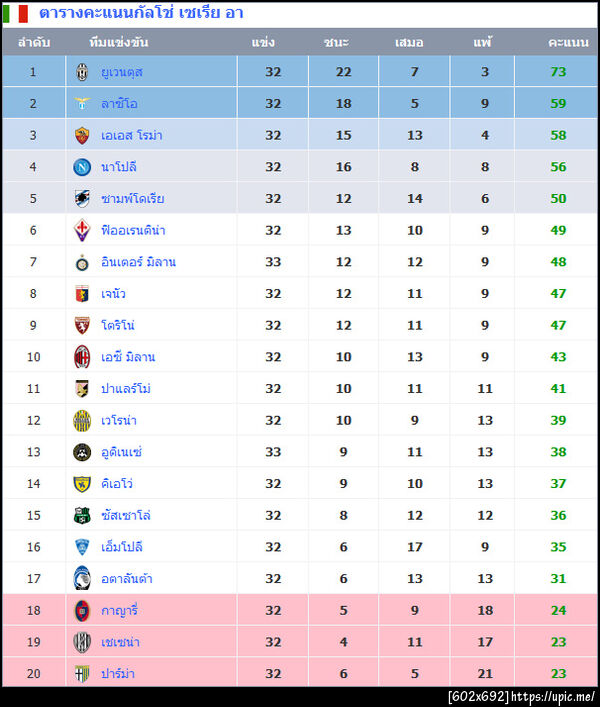Open the ปาแลร์โม่ team link
This screenshot has width=600, height=707.
(126, 388)
